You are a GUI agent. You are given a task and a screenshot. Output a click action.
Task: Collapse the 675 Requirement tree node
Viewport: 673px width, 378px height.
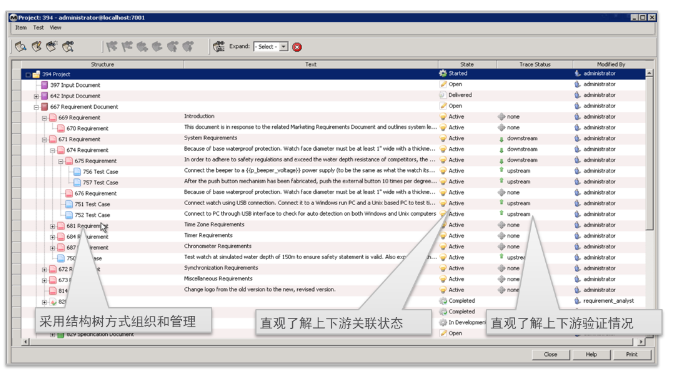[61, 161]
